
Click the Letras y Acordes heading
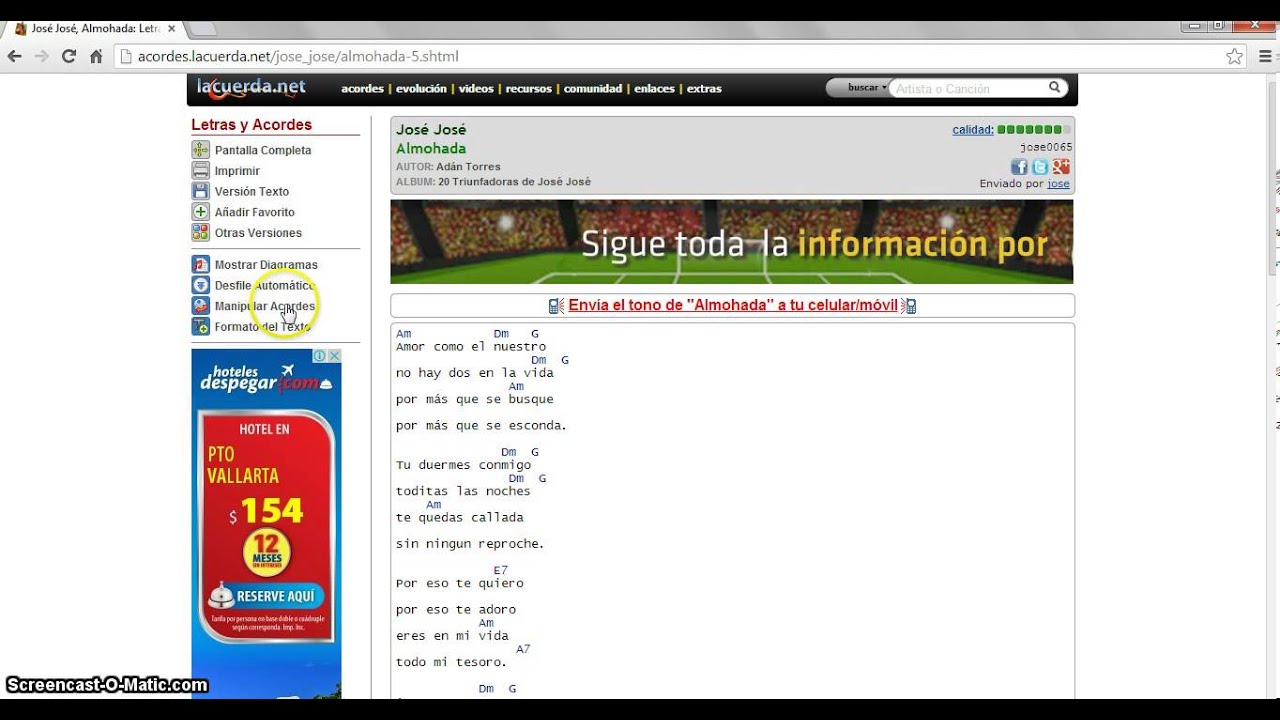tap(252, 125)
